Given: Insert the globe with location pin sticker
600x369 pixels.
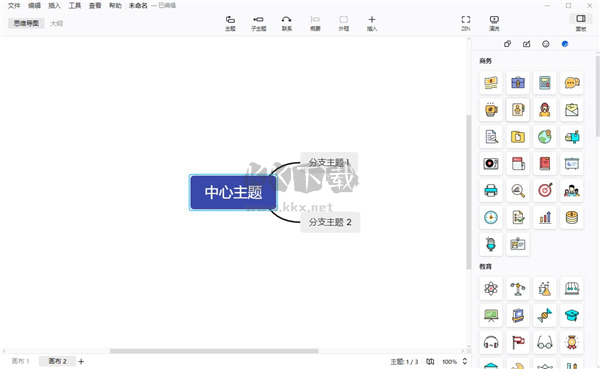Looking at the screenshot, I should 545,137.
